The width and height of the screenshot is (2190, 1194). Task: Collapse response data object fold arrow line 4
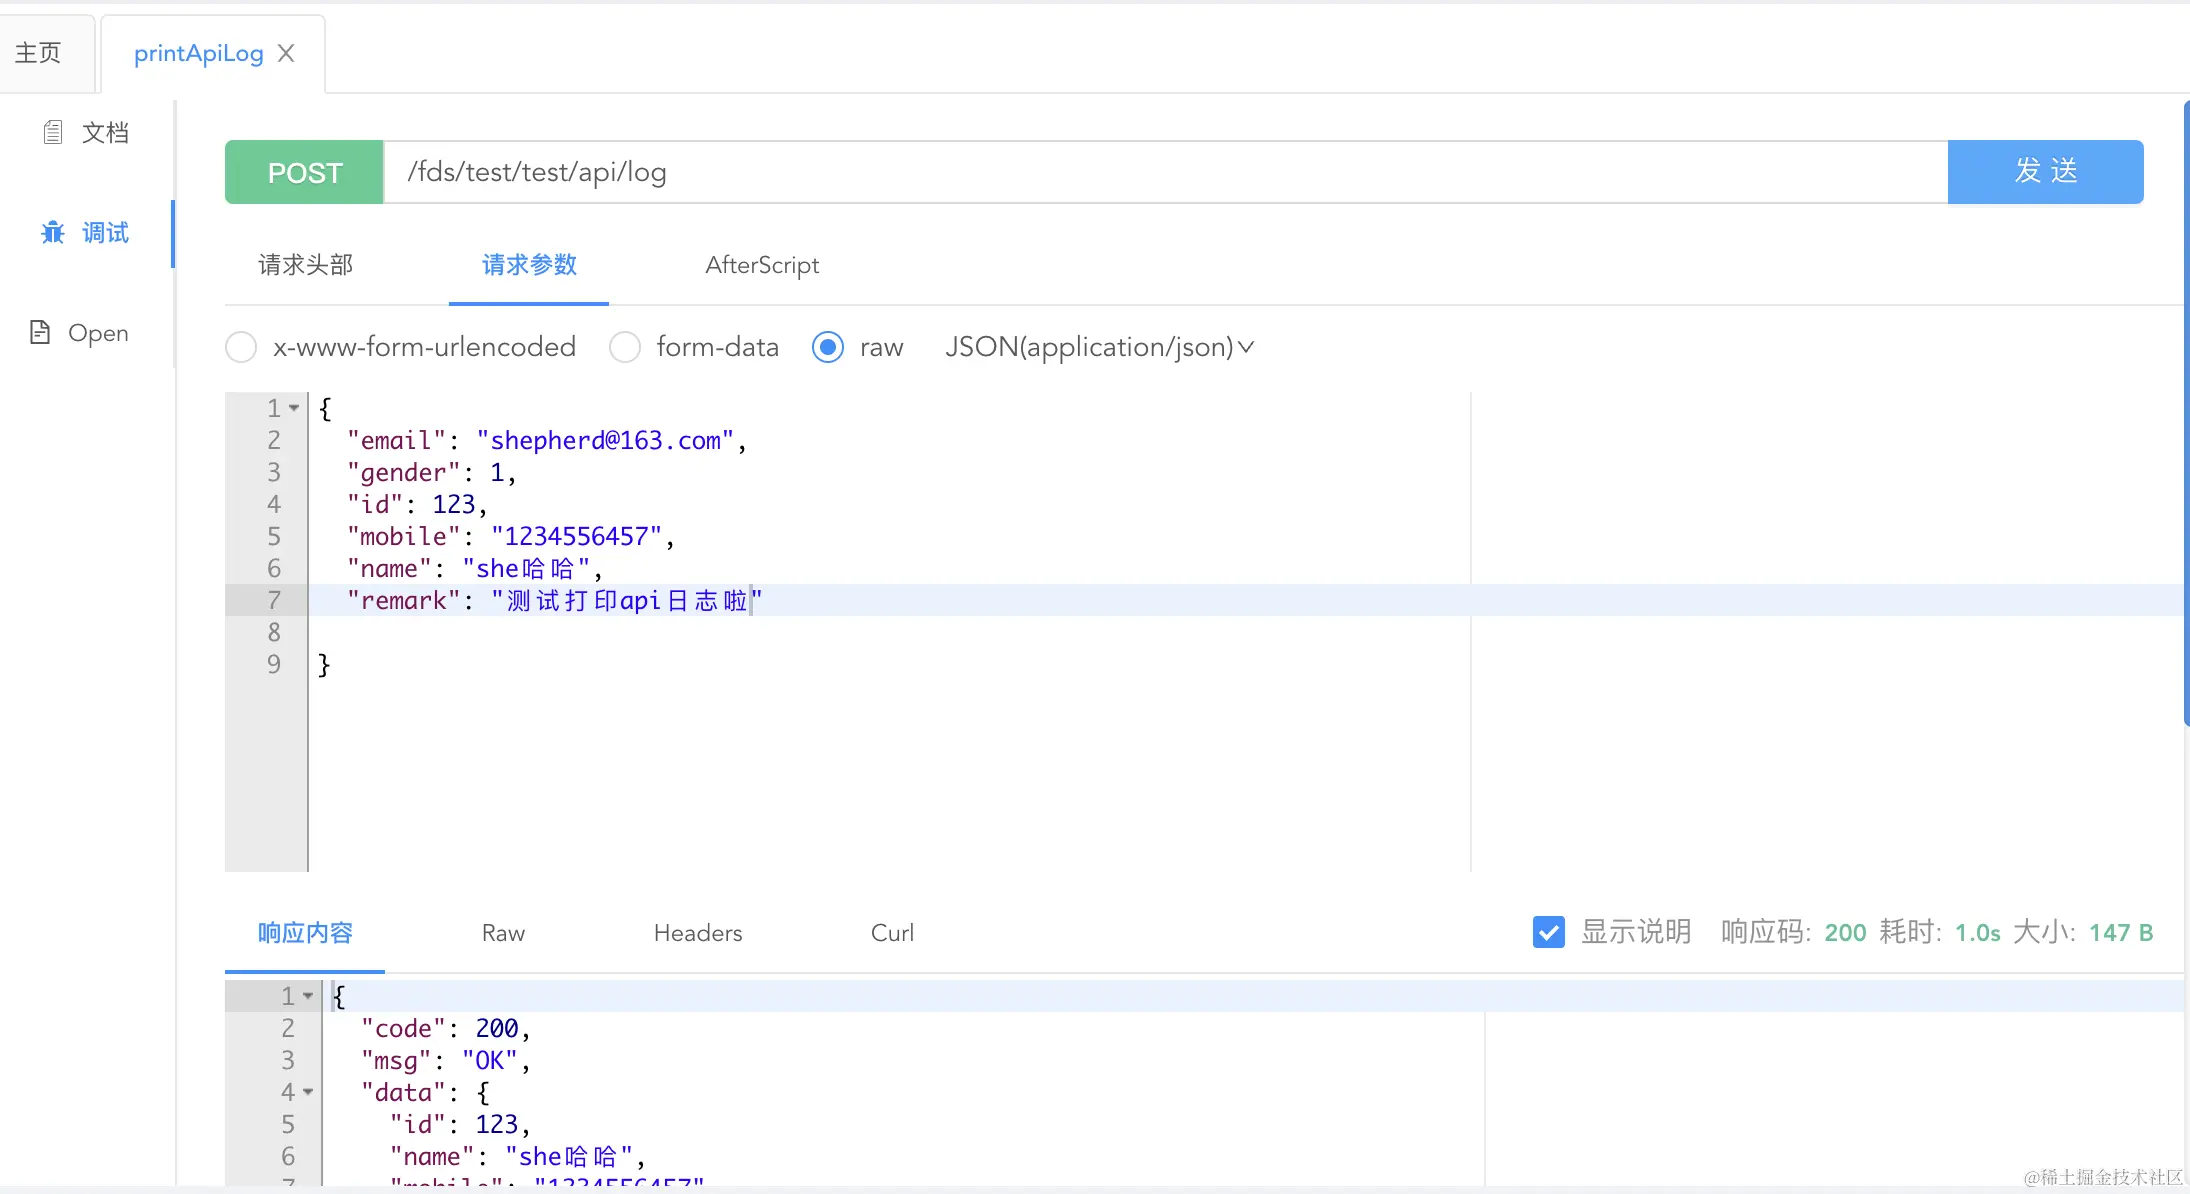point(308,1092)
